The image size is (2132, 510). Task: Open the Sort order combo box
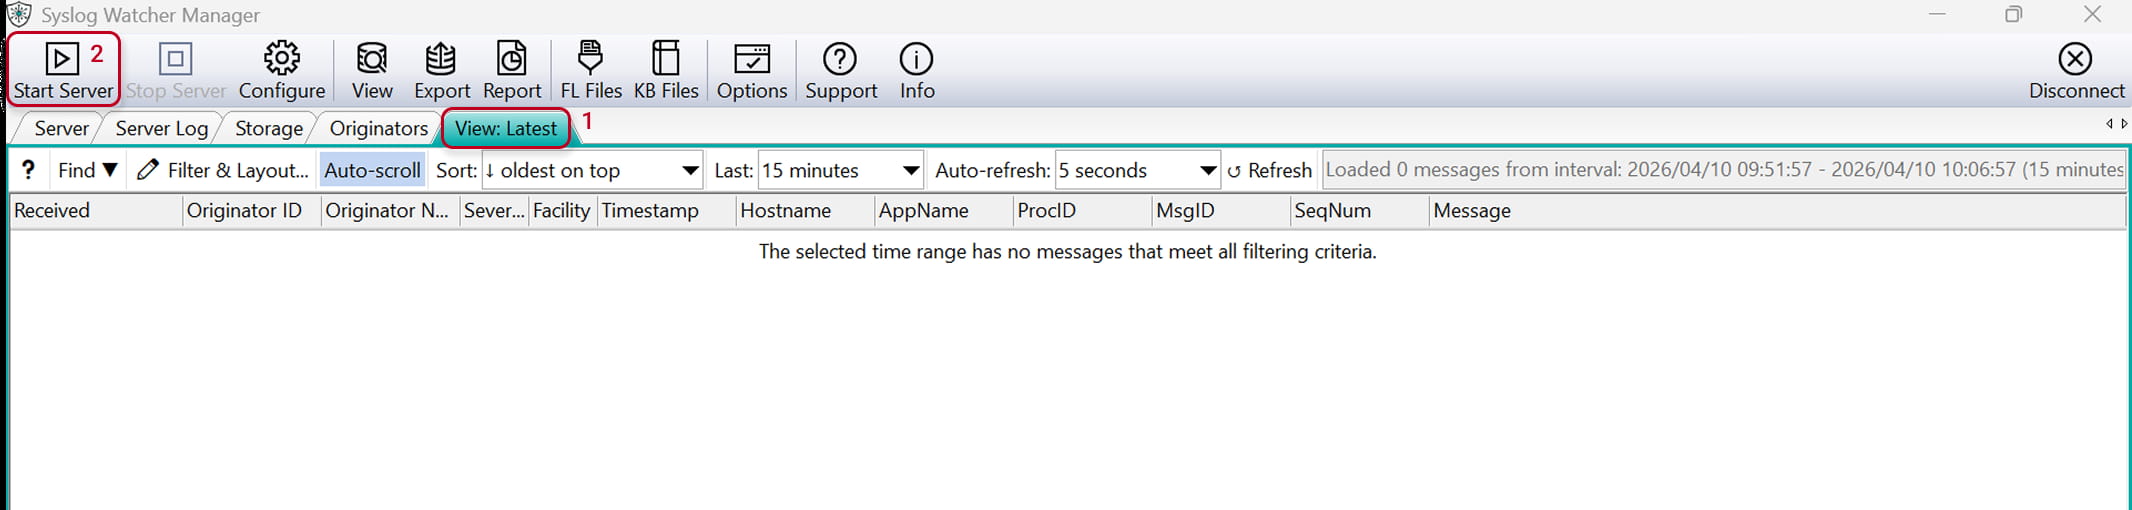pyautogui.click(x=592, y=170)
